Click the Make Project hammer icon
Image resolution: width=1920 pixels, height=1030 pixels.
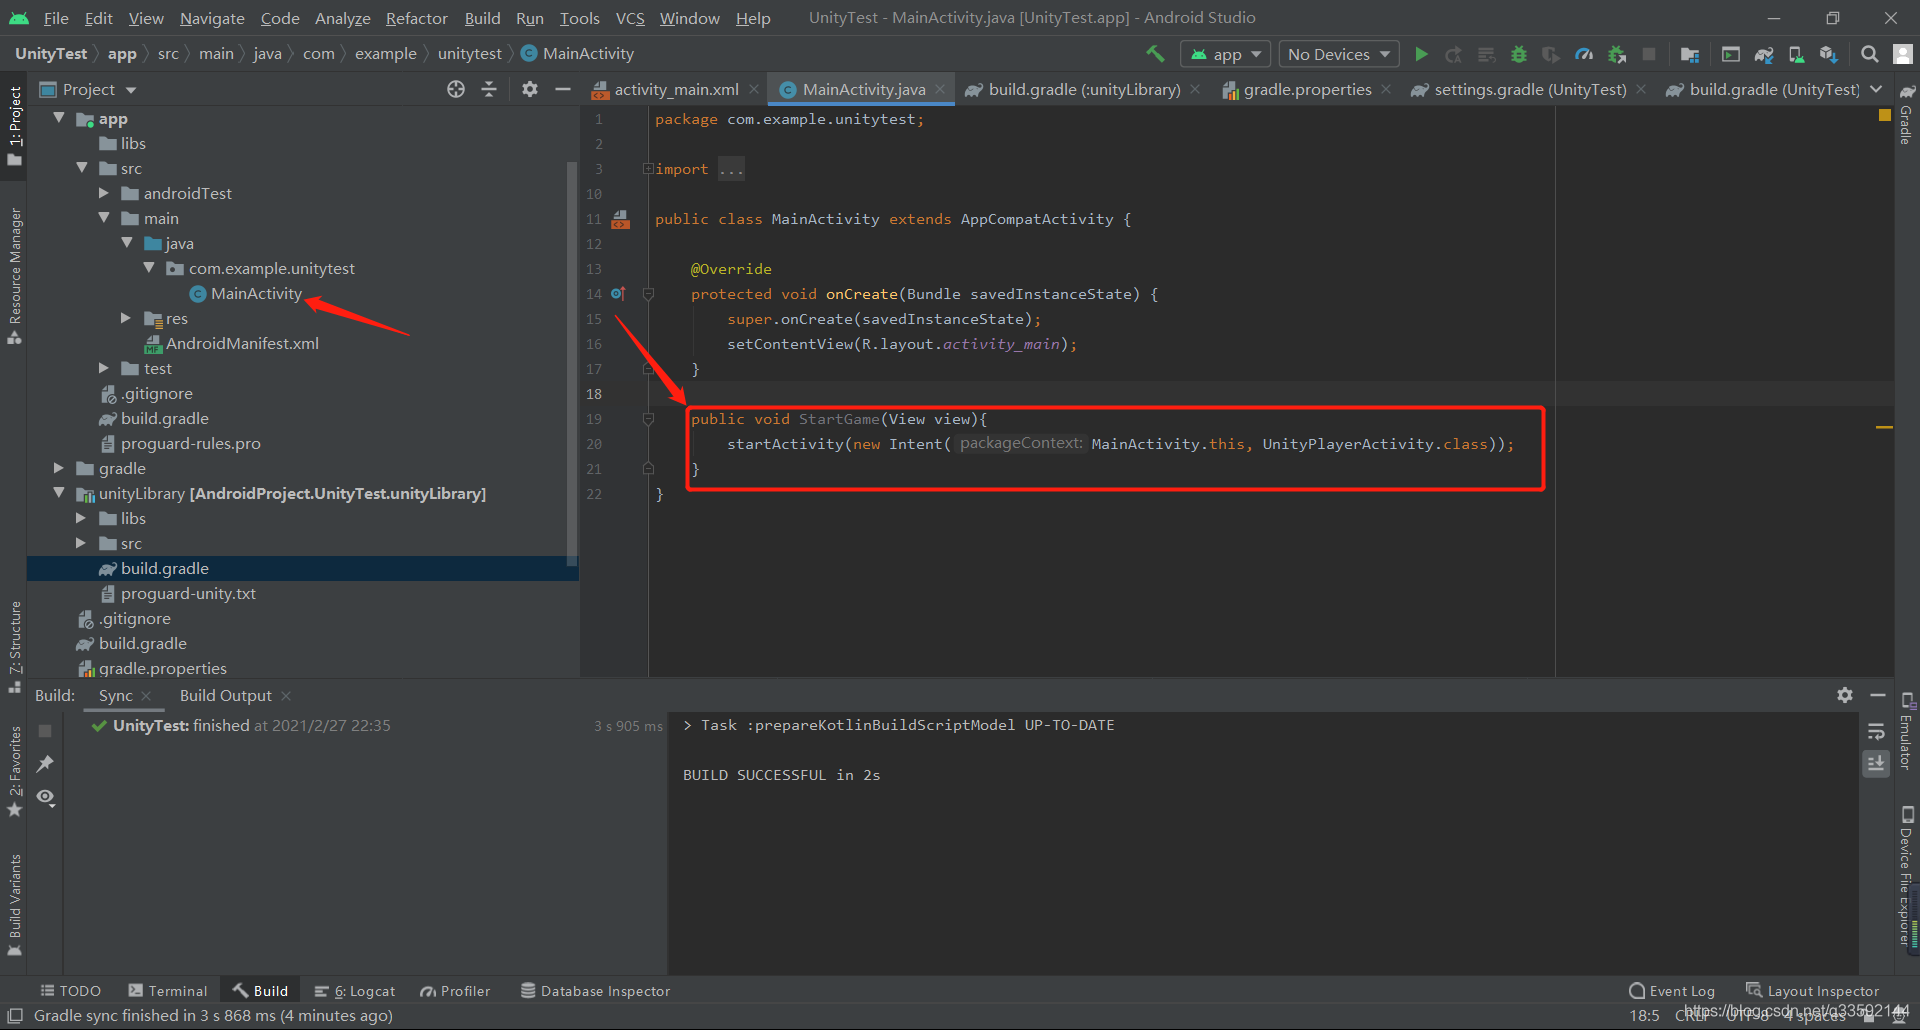tap(1155, 54)
